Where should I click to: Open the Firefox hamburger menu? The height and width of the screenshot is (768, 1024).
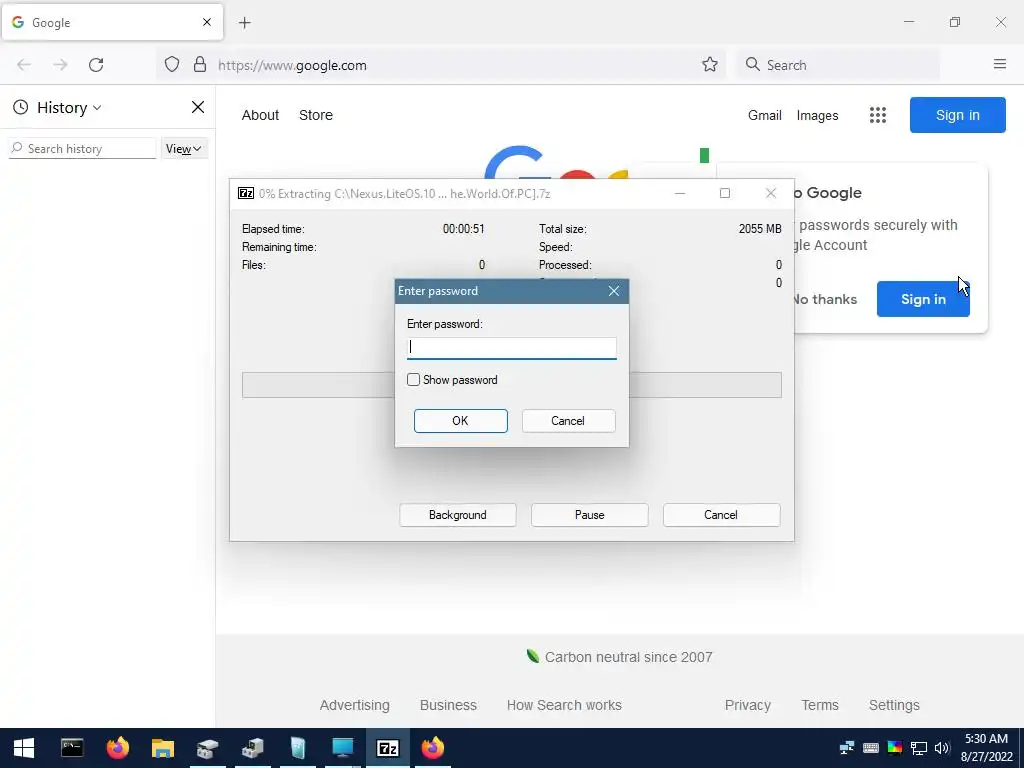tap(1000, 64)
